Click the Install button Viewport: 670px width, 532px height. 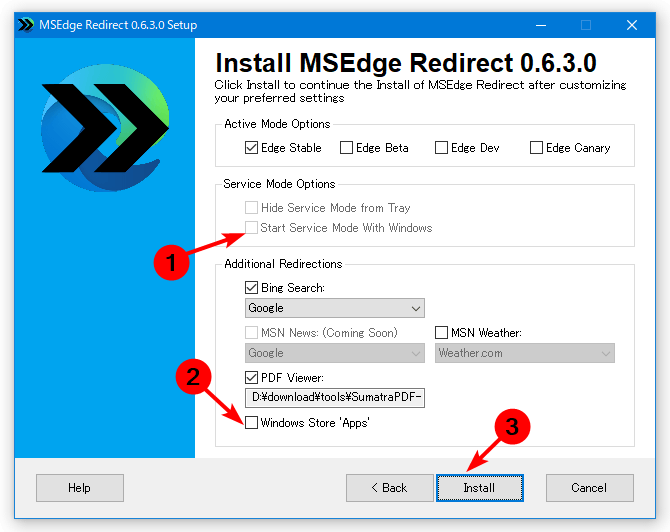click(x=480, y=488)
